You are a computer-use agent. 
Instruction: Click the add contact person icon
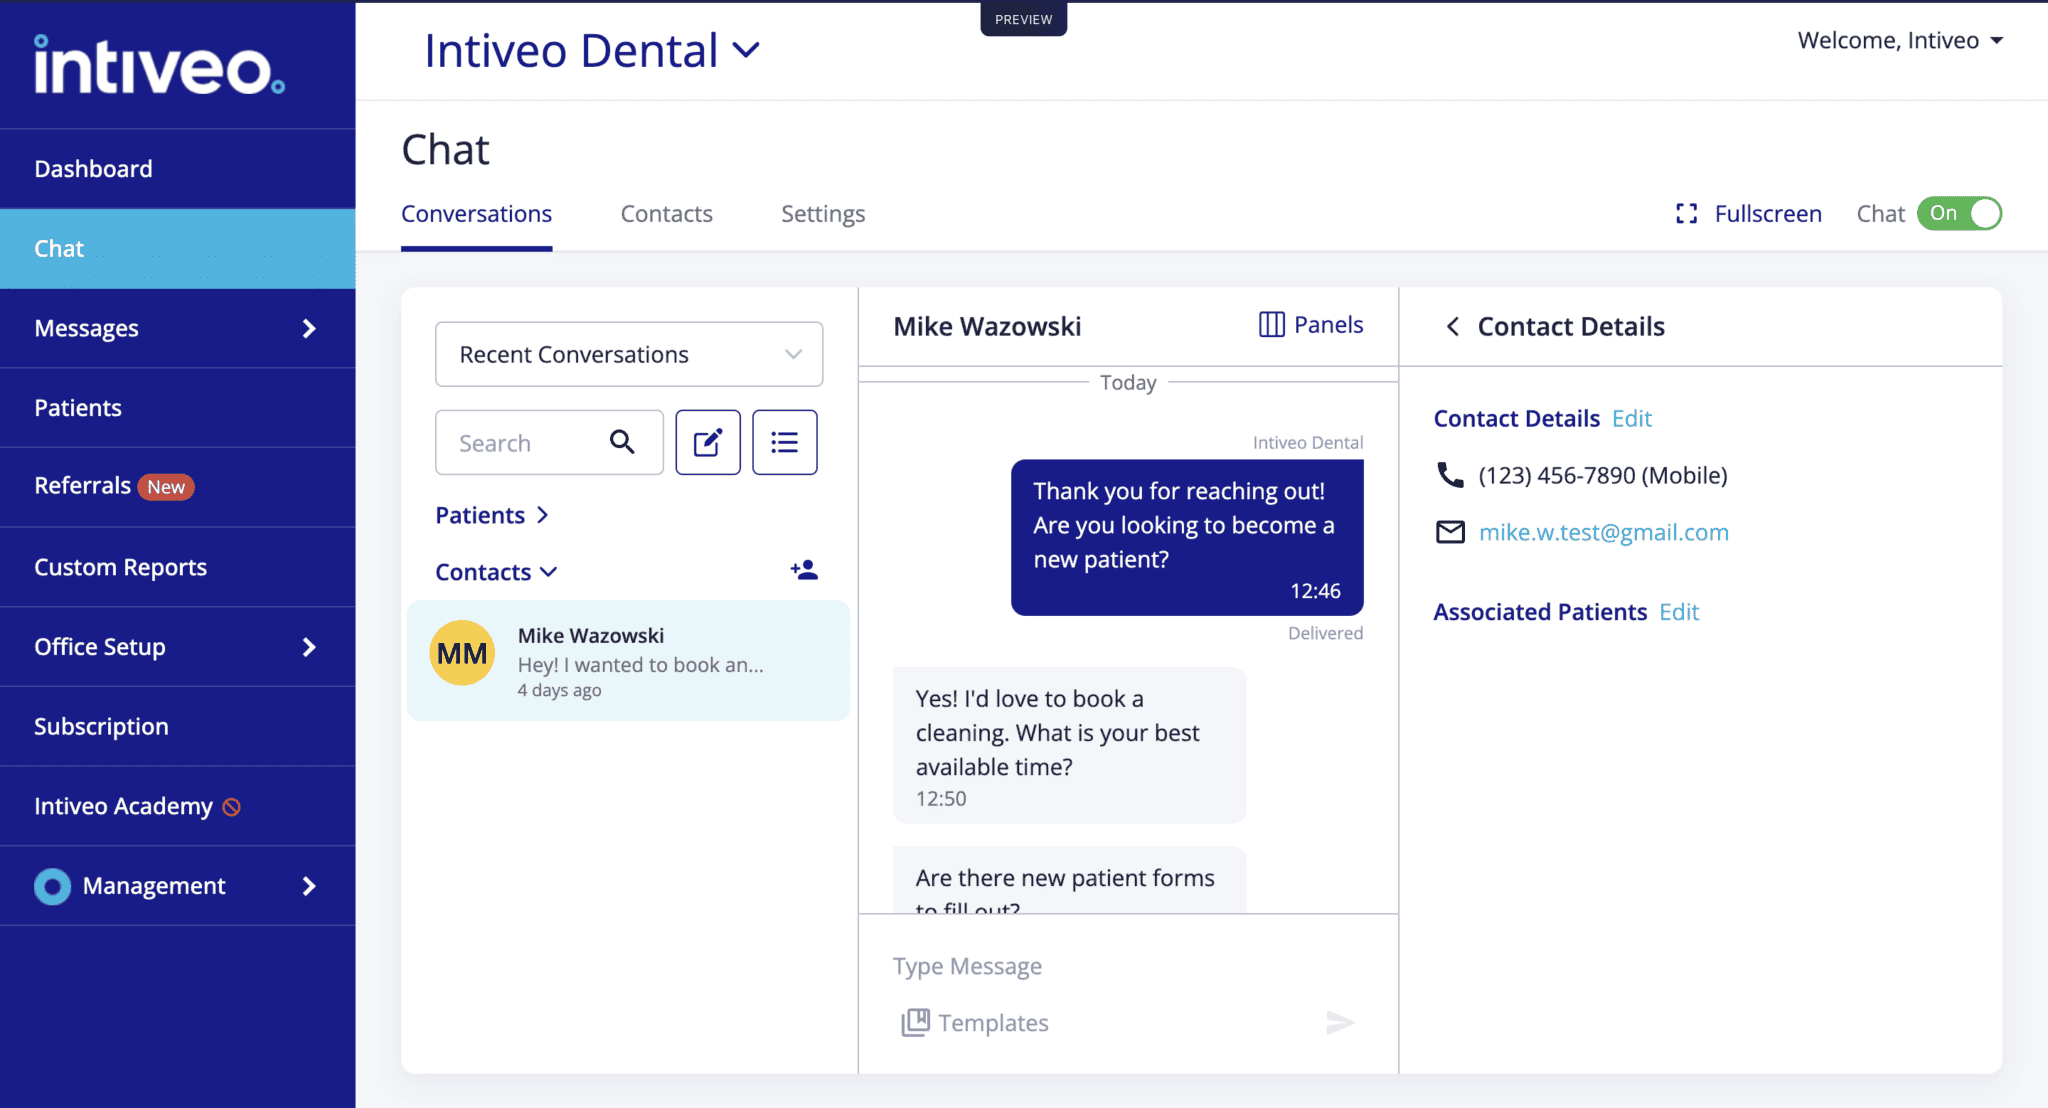pyautogui.click(x=804, y=570)
